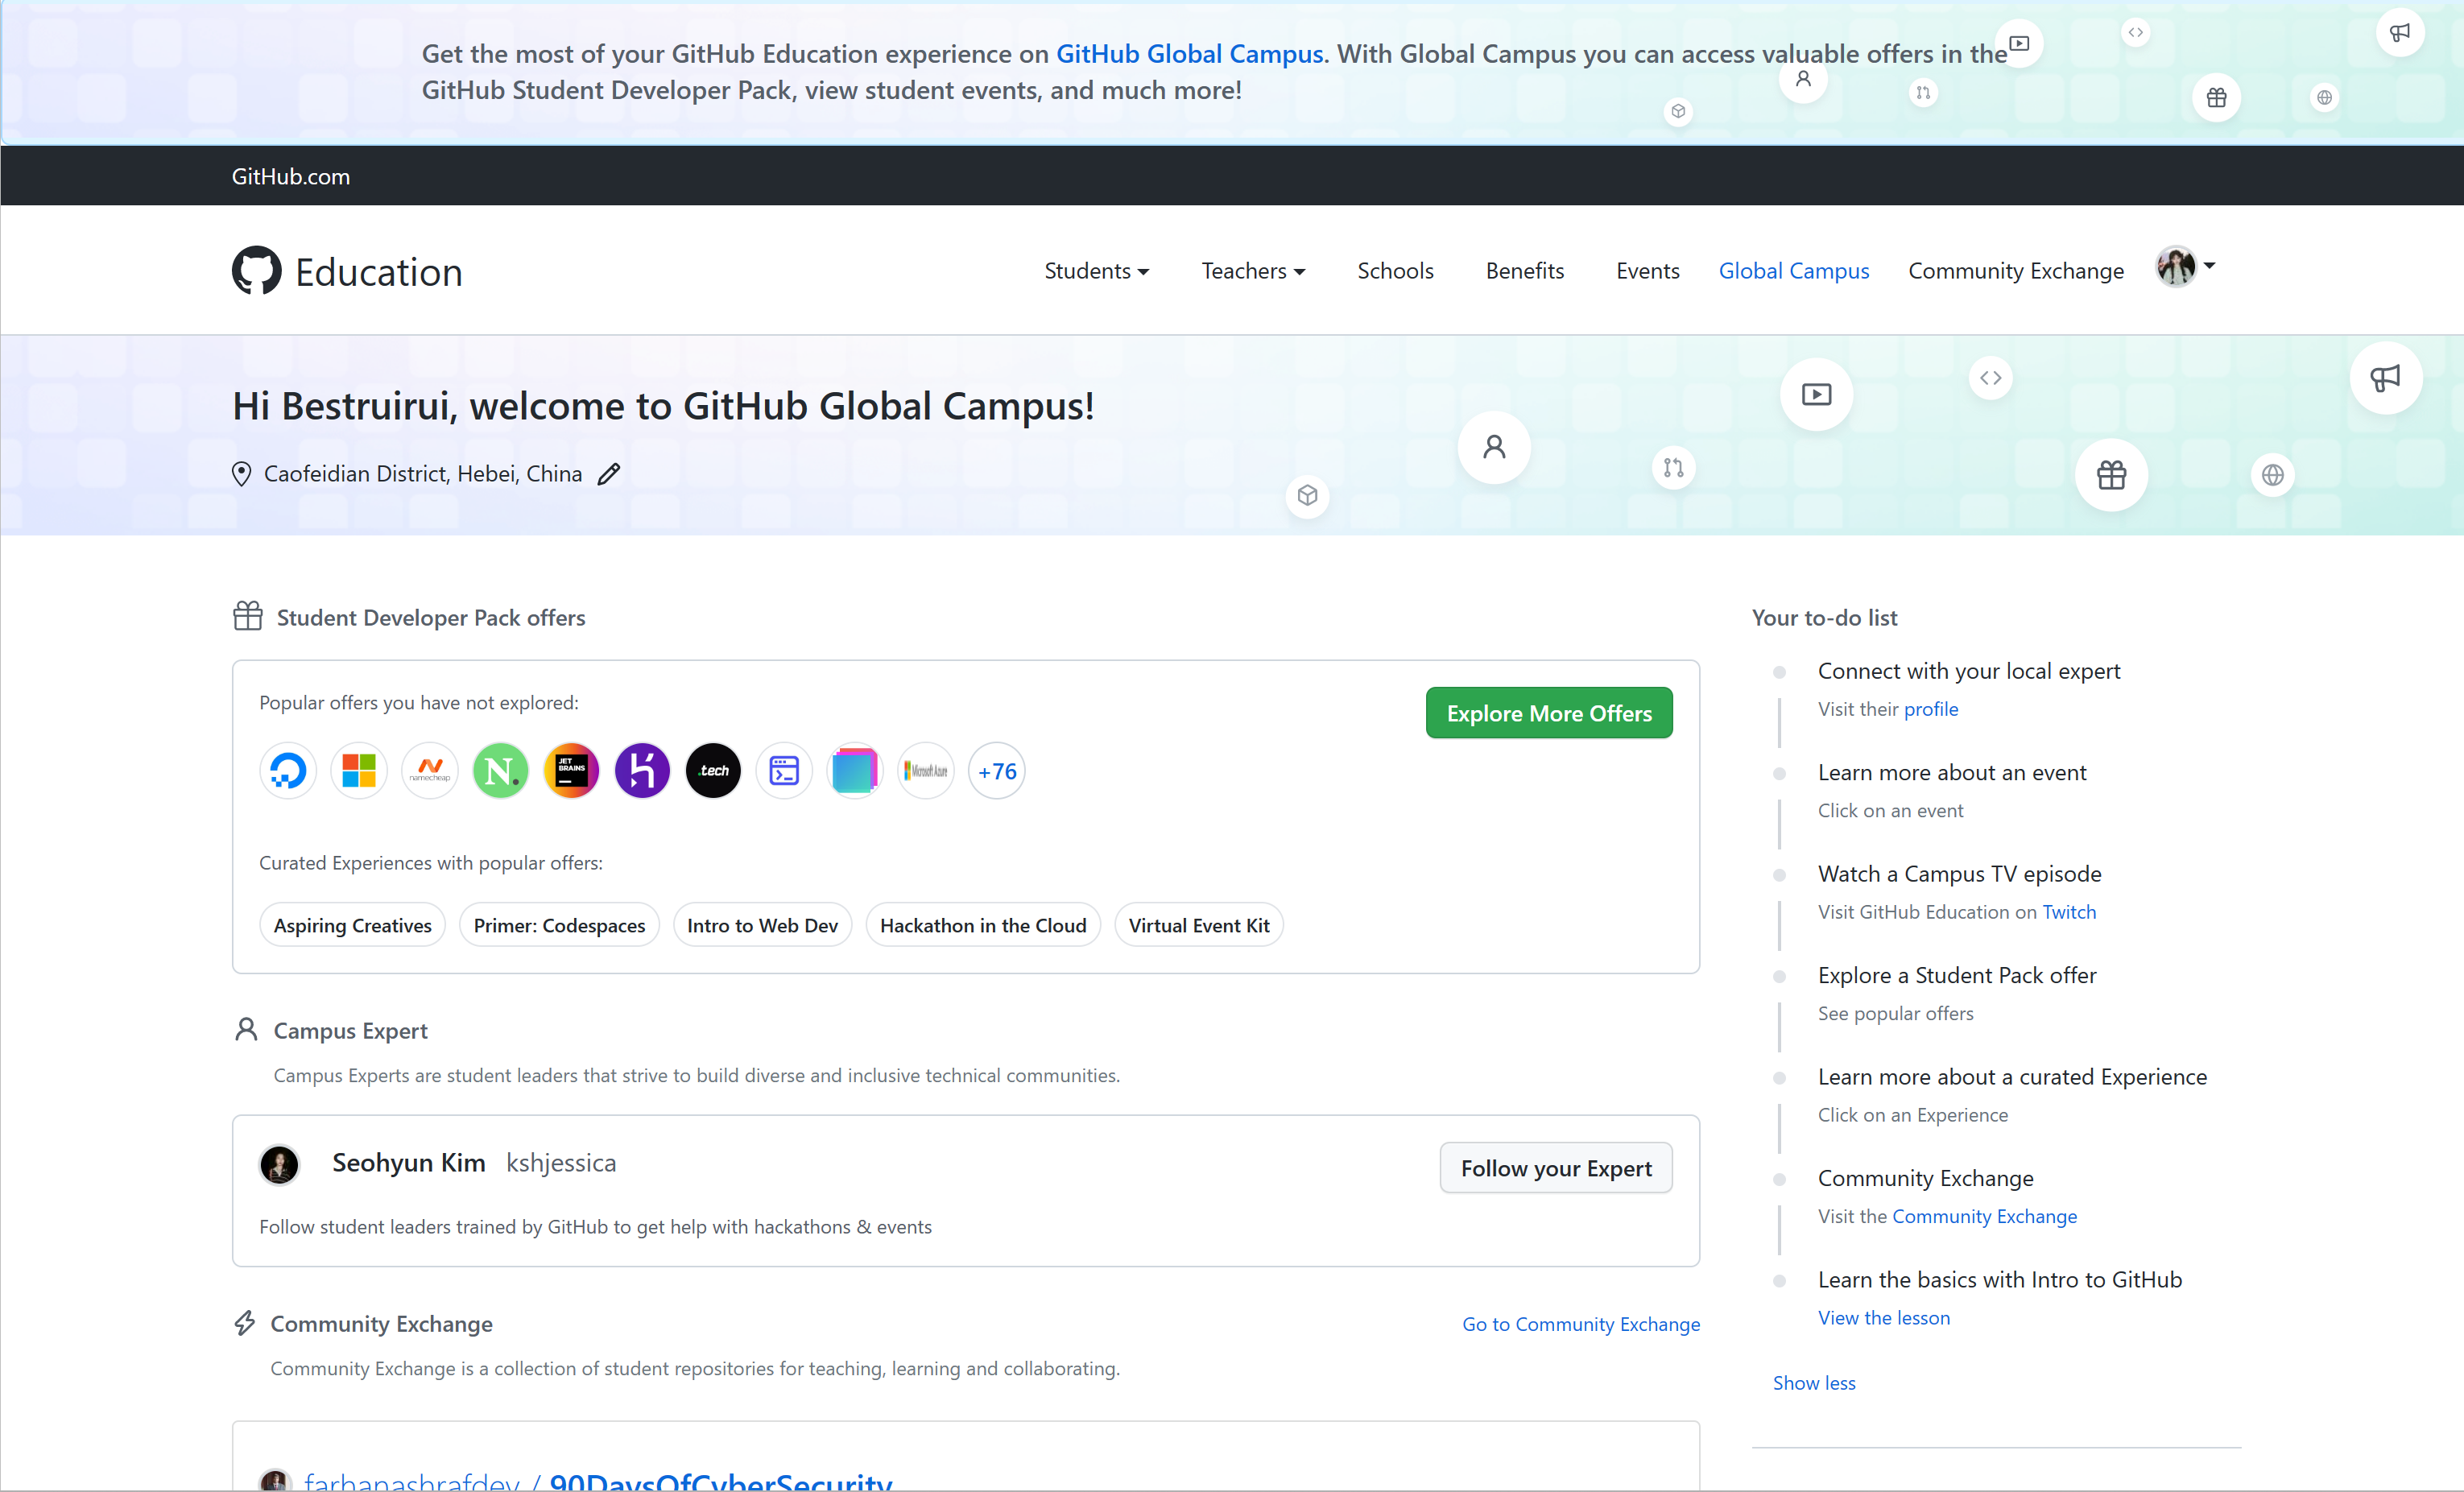This screenshot has height=1492, width=2464.
Task: Click Seohyun Kim's avatar picture
Action: [x=279, y=1164]
